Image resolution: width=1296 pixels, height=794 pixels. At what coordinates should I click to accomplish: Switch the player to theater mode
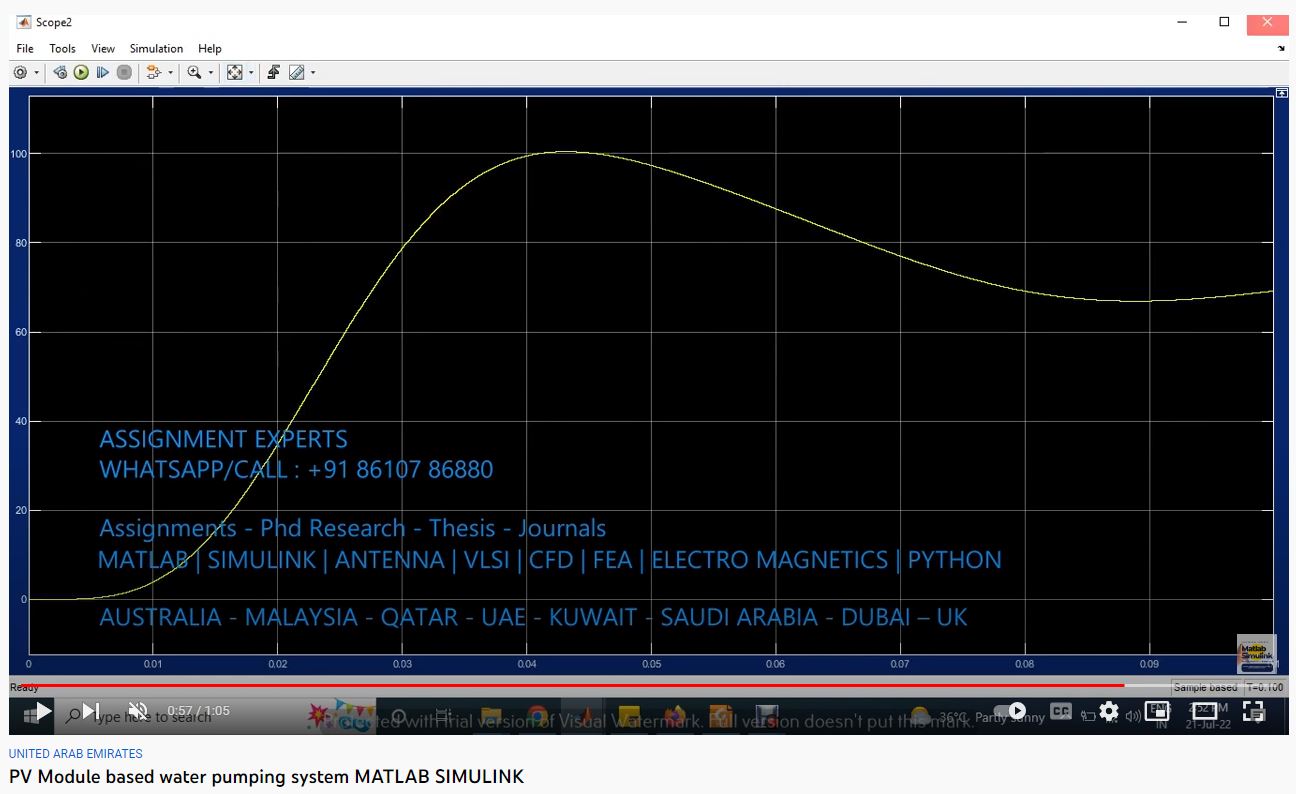point(1205,712)
